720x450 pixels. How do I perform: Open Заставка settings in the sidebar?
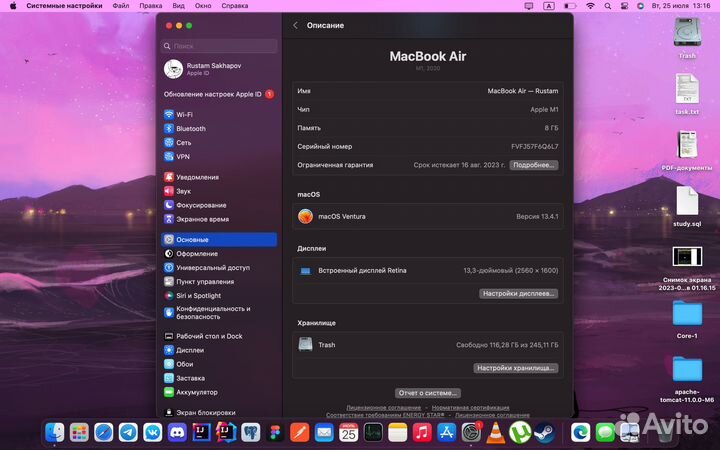[185, 378]
